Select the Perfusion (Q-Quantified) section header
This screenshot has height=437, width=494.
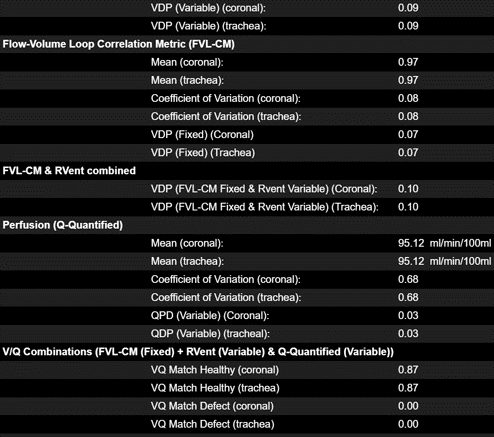point(63,225)
